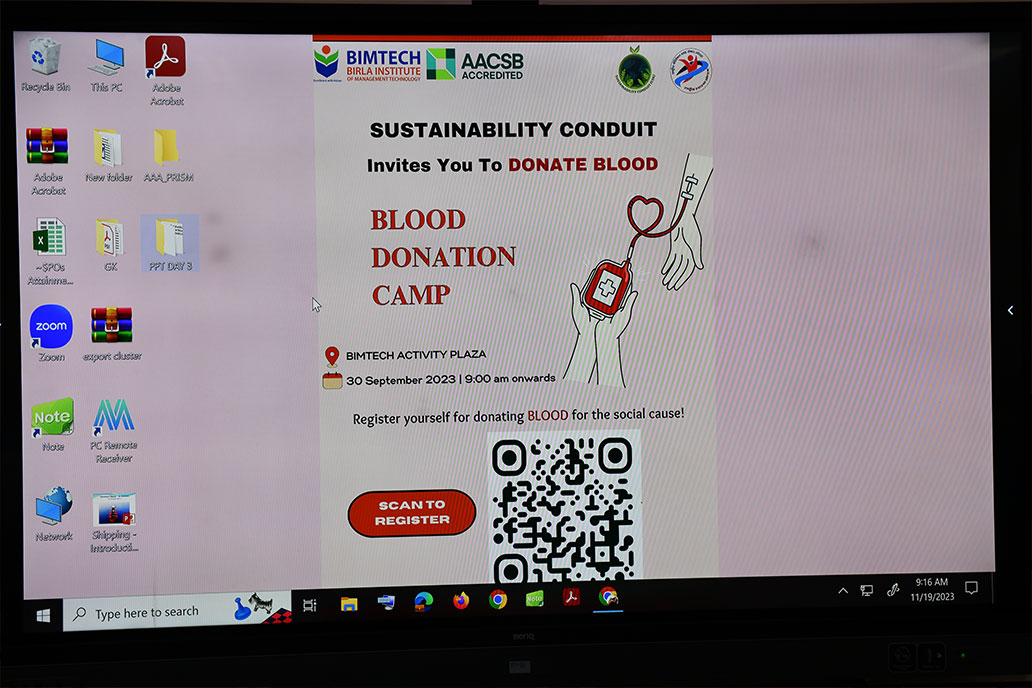Open the Shipping Introduction PowerPoint file
This screenshot has width=1032, height=688.
(x=112, y=512)
